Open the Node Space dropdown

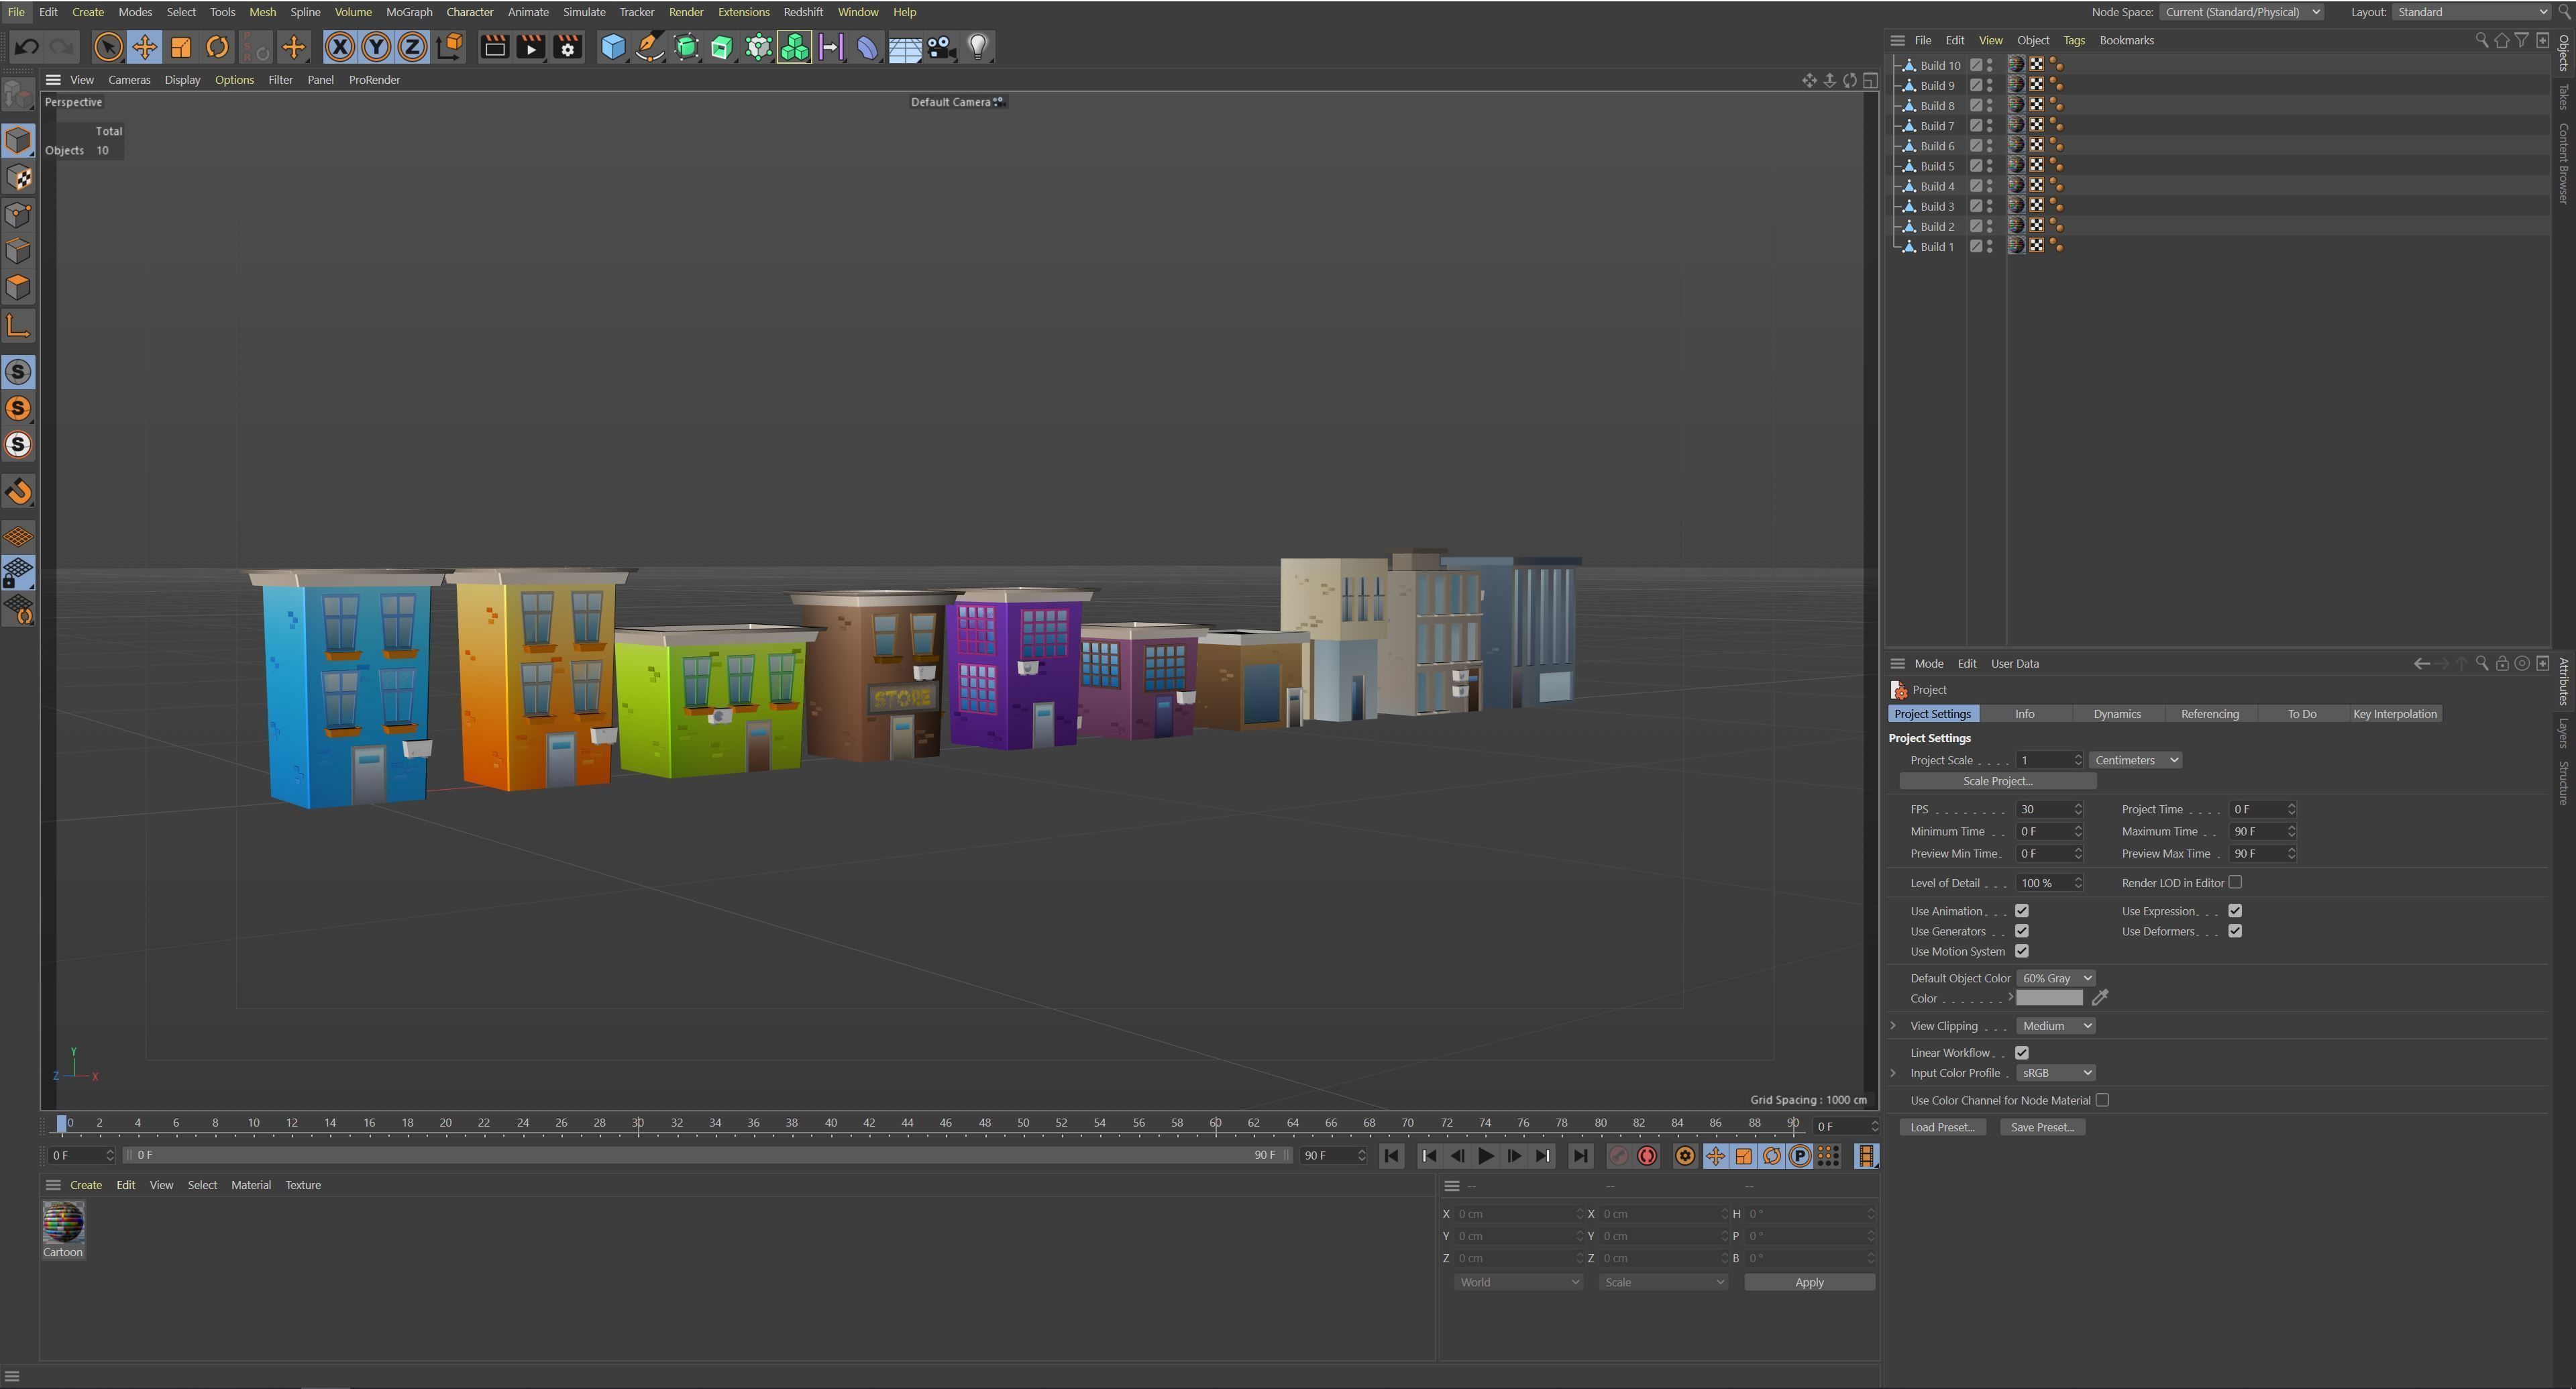point(2241,12)
